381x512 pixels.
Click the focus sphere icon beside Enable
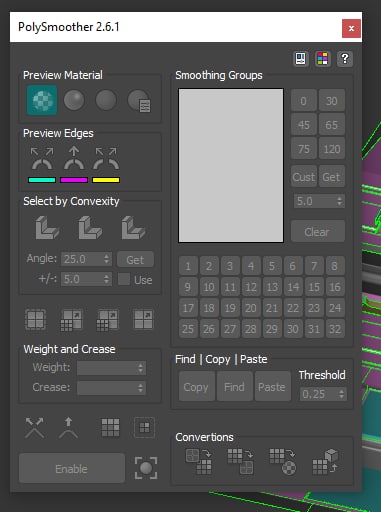tap(146, 468)
